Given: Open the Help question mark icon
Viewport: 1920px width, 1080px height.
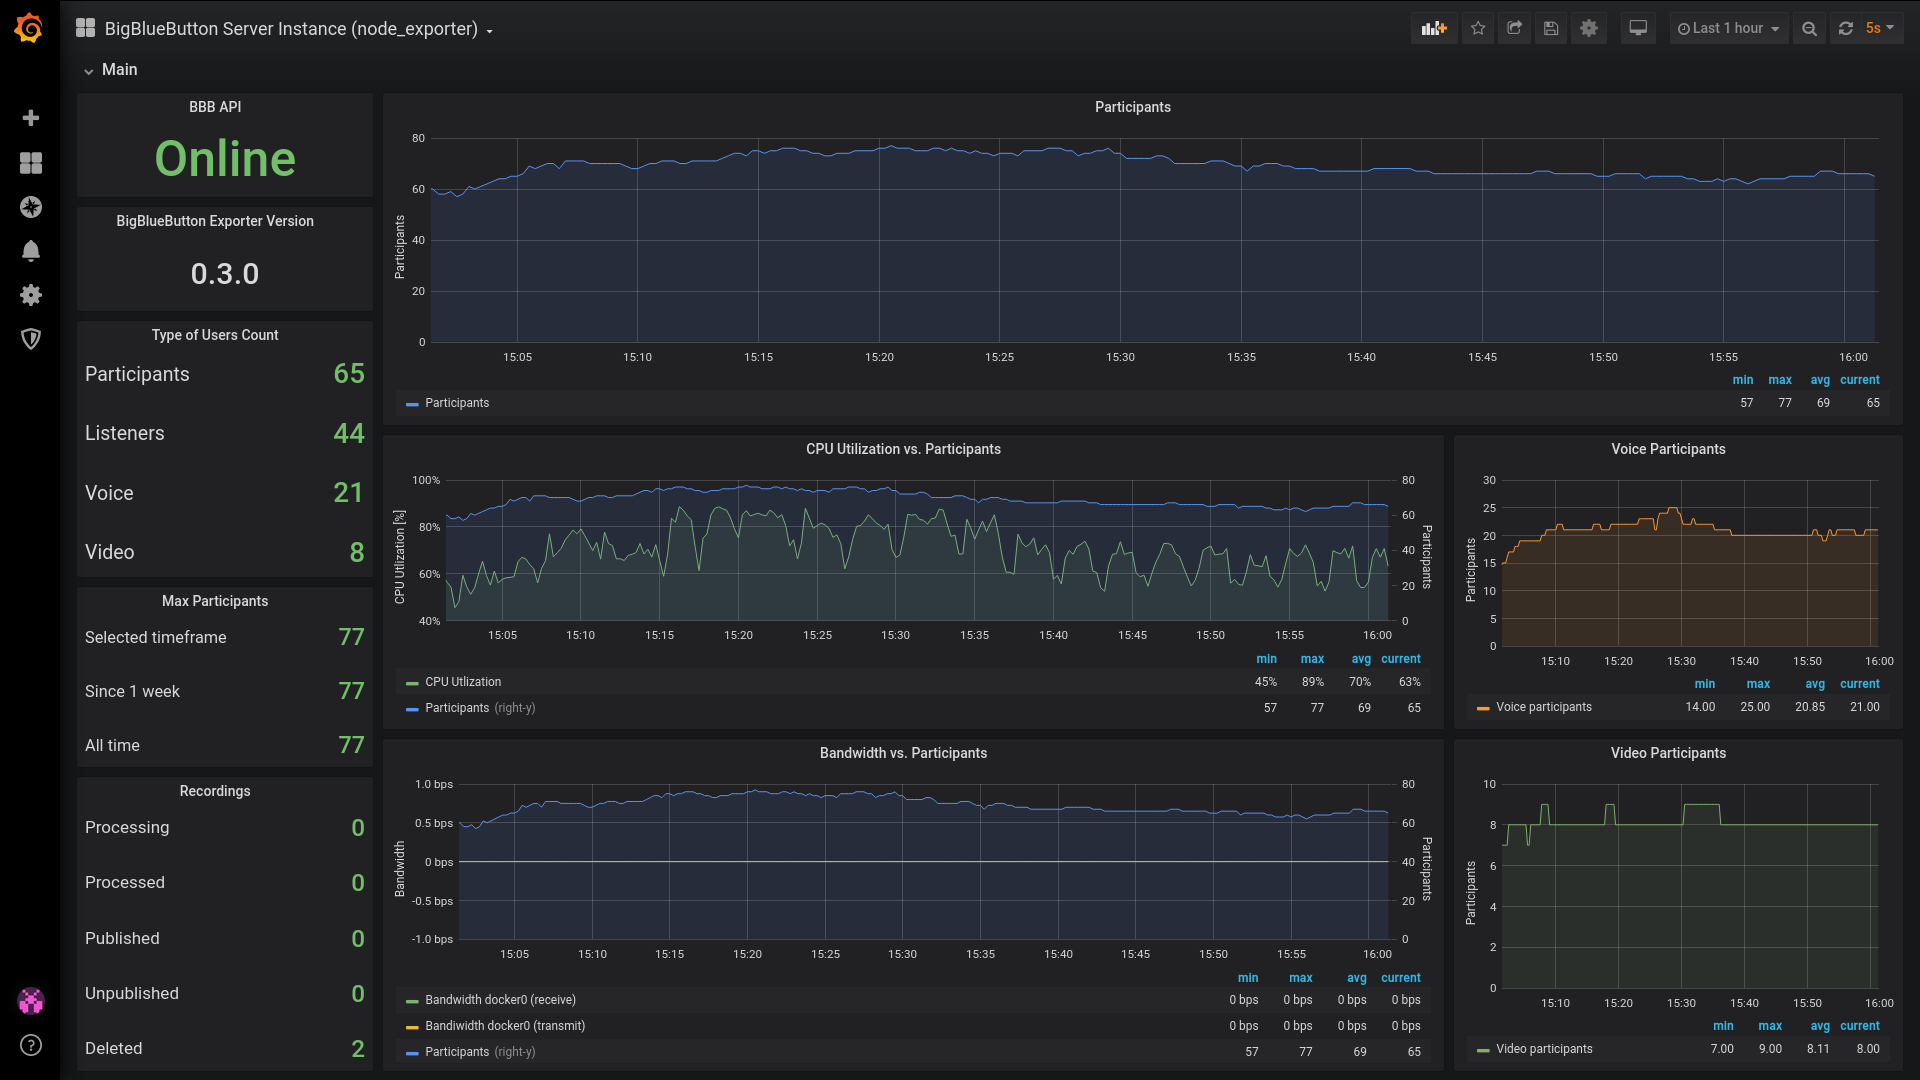Looking at the screenshot, I should pos(31,1045).
